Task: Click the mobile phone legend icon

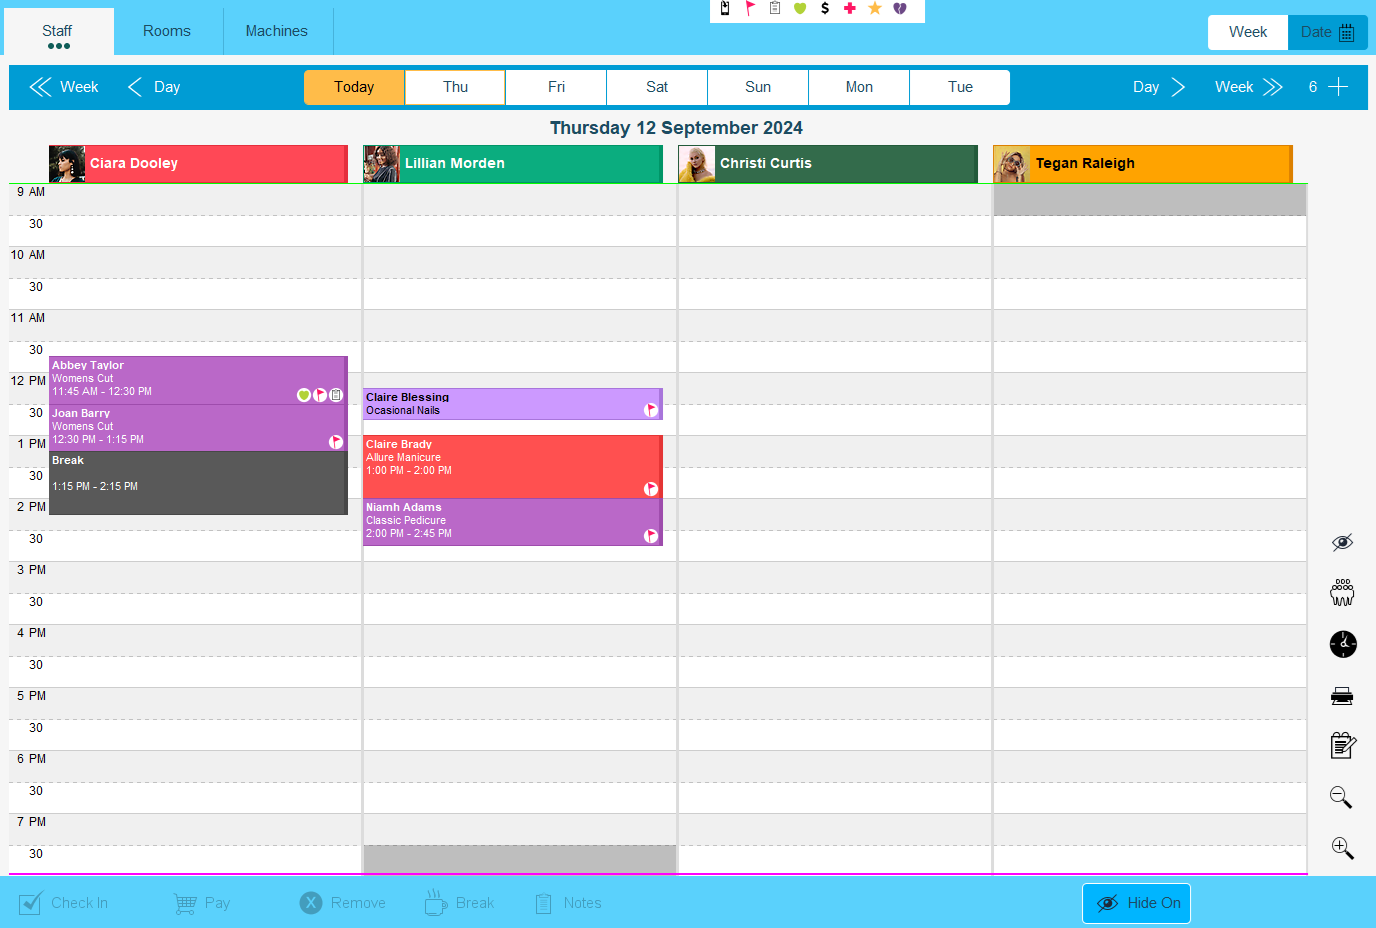Action: pyautogui.click(x=725, y=8)
